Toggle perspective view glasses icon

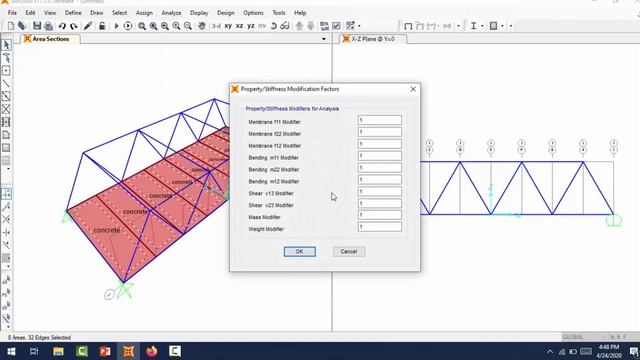285,26
